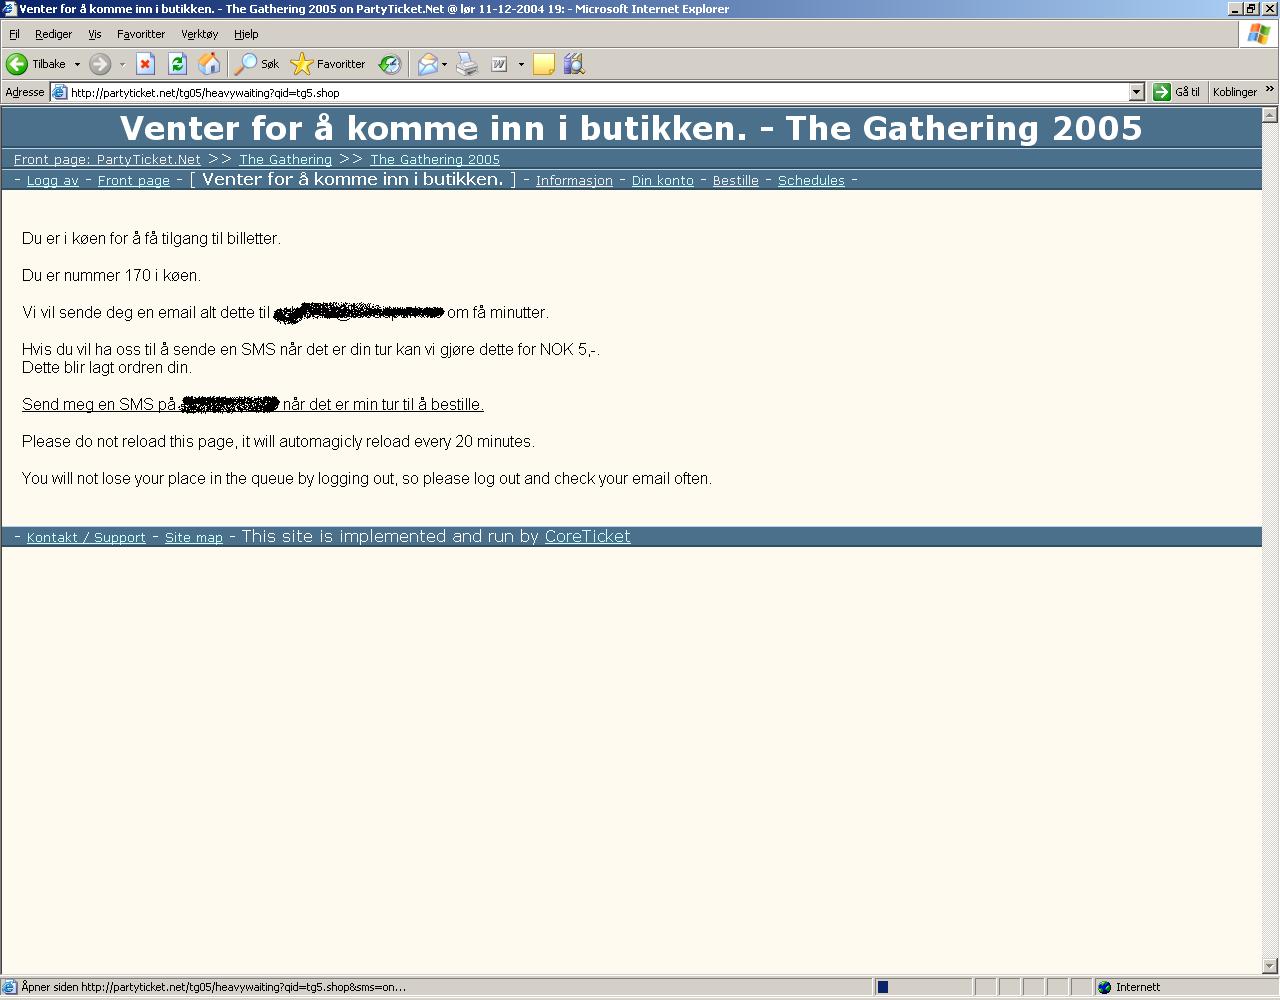This screenshot has width=1280, height=1000.
Task: Click the yellow note Discuss icon
Action: click(544, 64)
